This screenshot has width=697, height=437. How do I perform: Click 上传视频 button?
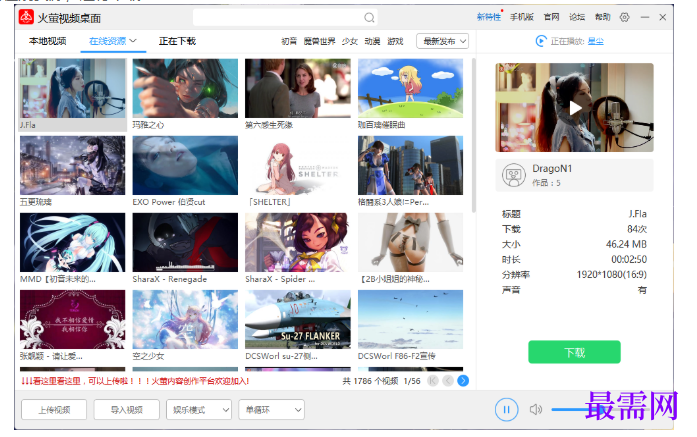click(x=54, y=409)
